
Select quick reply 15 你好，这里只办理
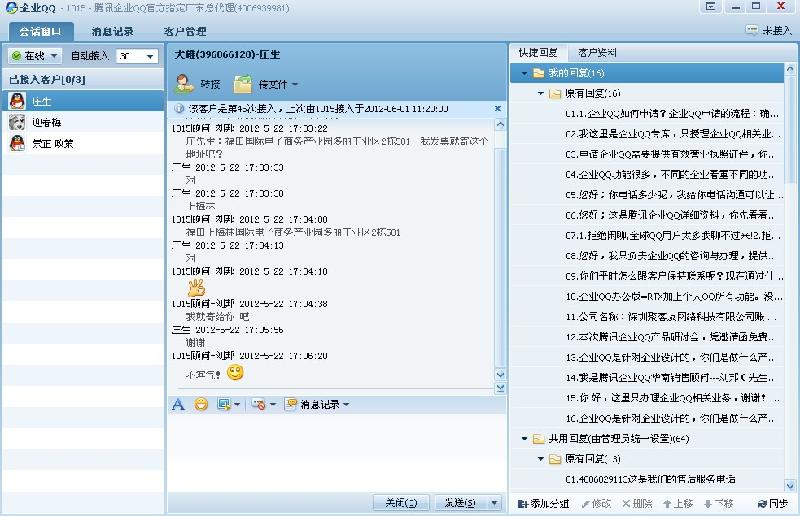[672, 398]
